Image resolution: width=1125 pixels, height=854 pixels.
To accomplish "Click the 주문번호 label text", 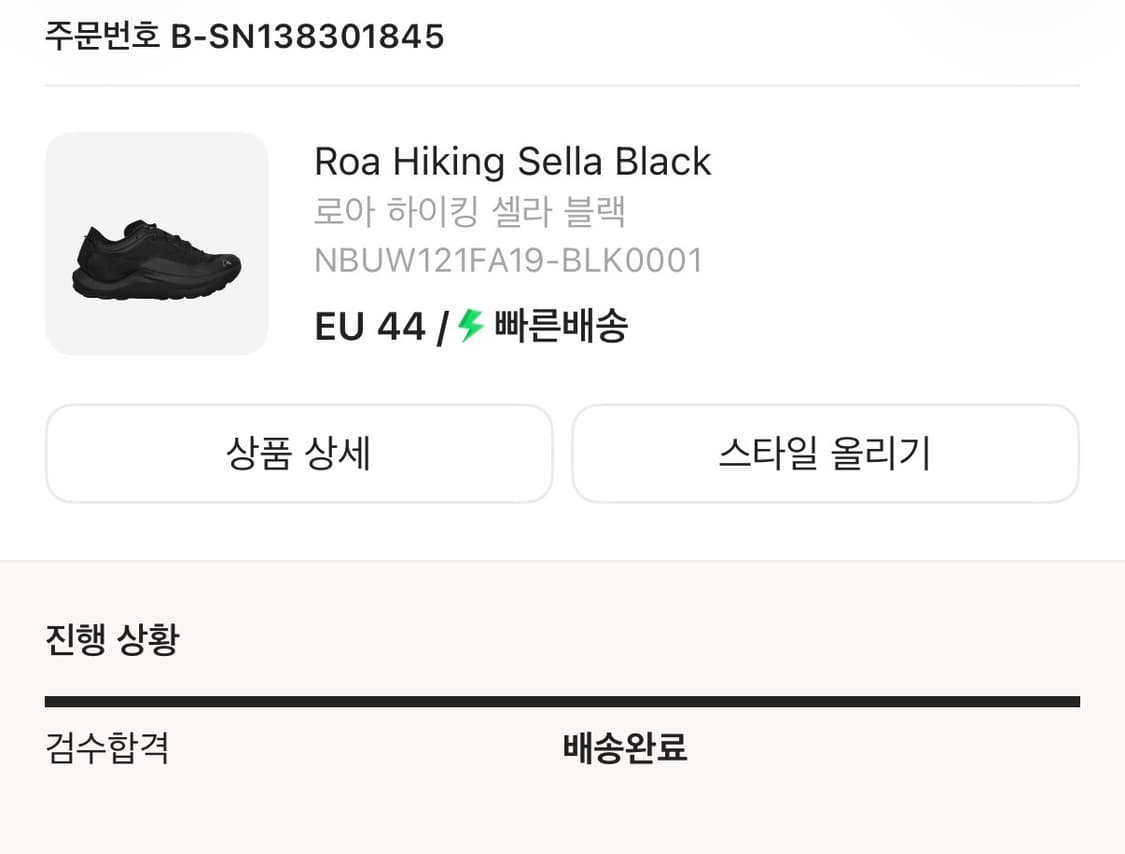I will (x=100, y=37).
